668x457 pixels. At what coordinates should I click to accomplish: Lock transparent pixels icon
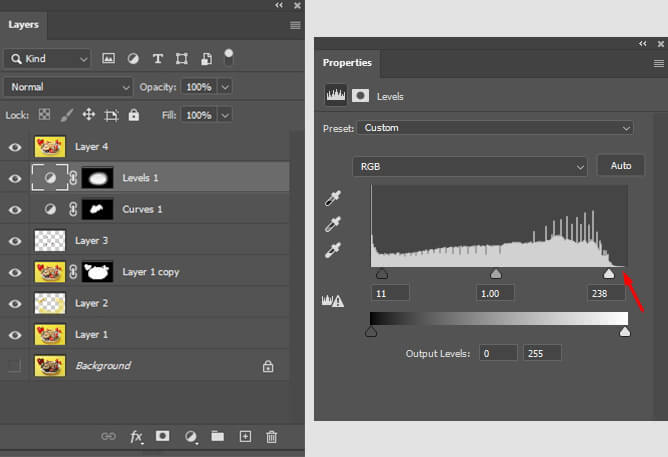(x=44, y=114)
